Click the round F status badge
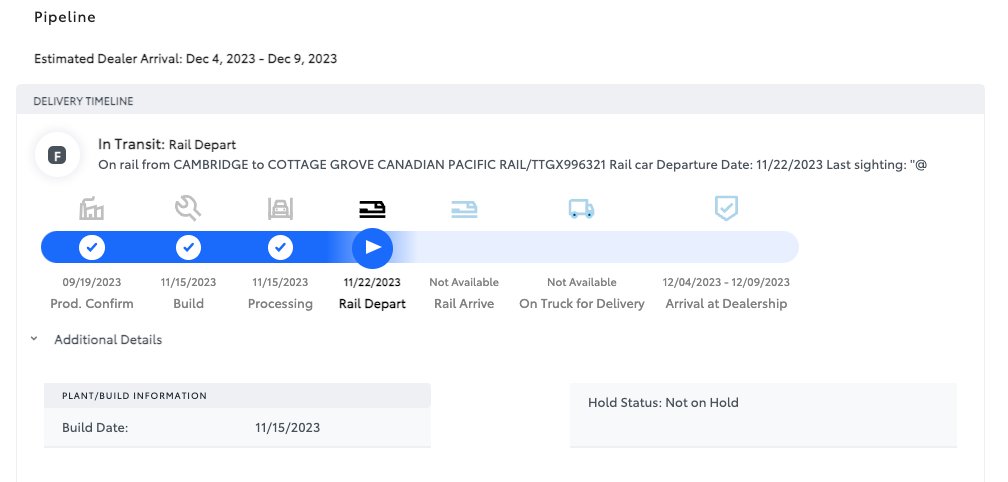This screenshot has height=482, width=1008. [57, 156]
